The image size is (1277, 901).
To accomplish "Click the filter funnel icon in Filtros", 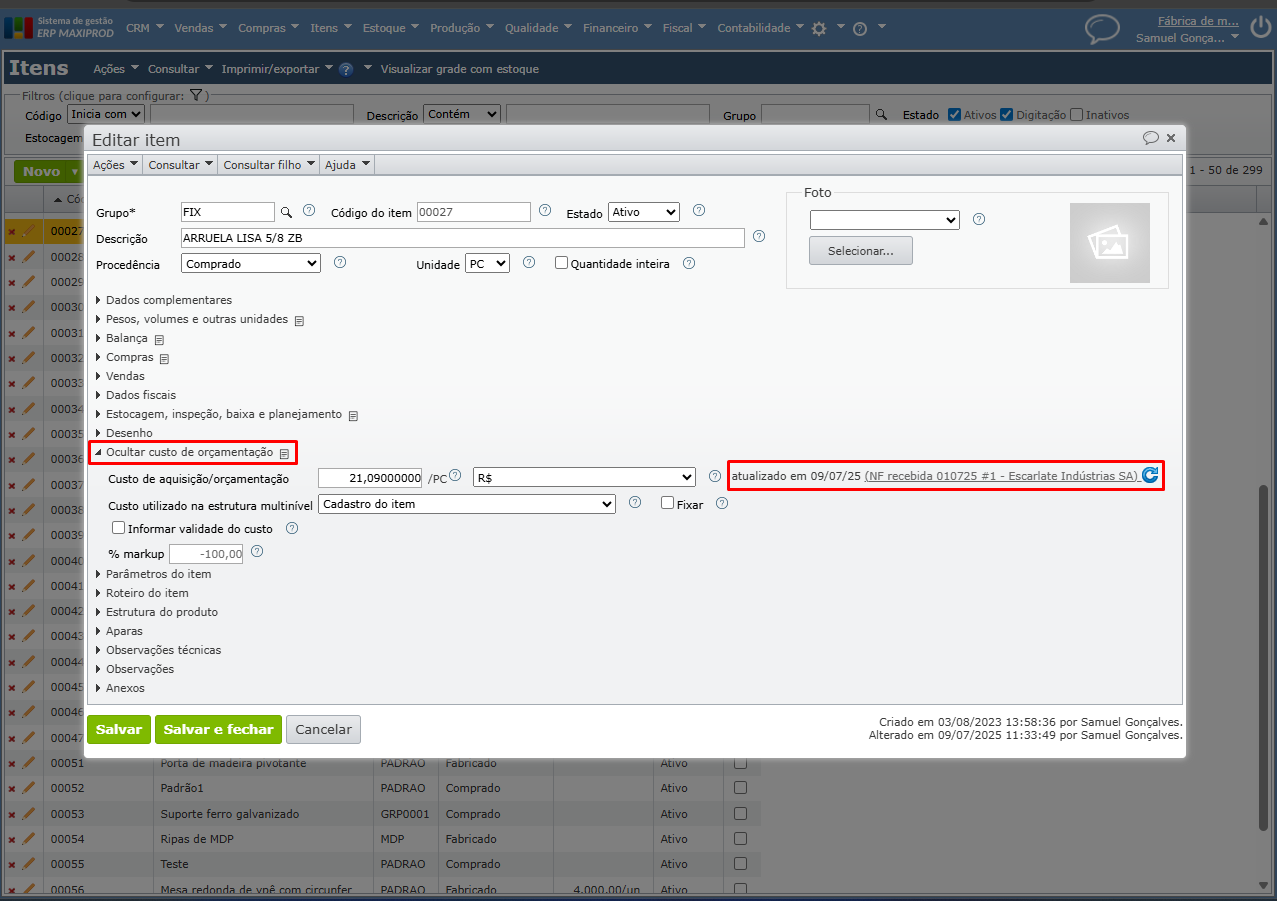I will tap(196, 96).
